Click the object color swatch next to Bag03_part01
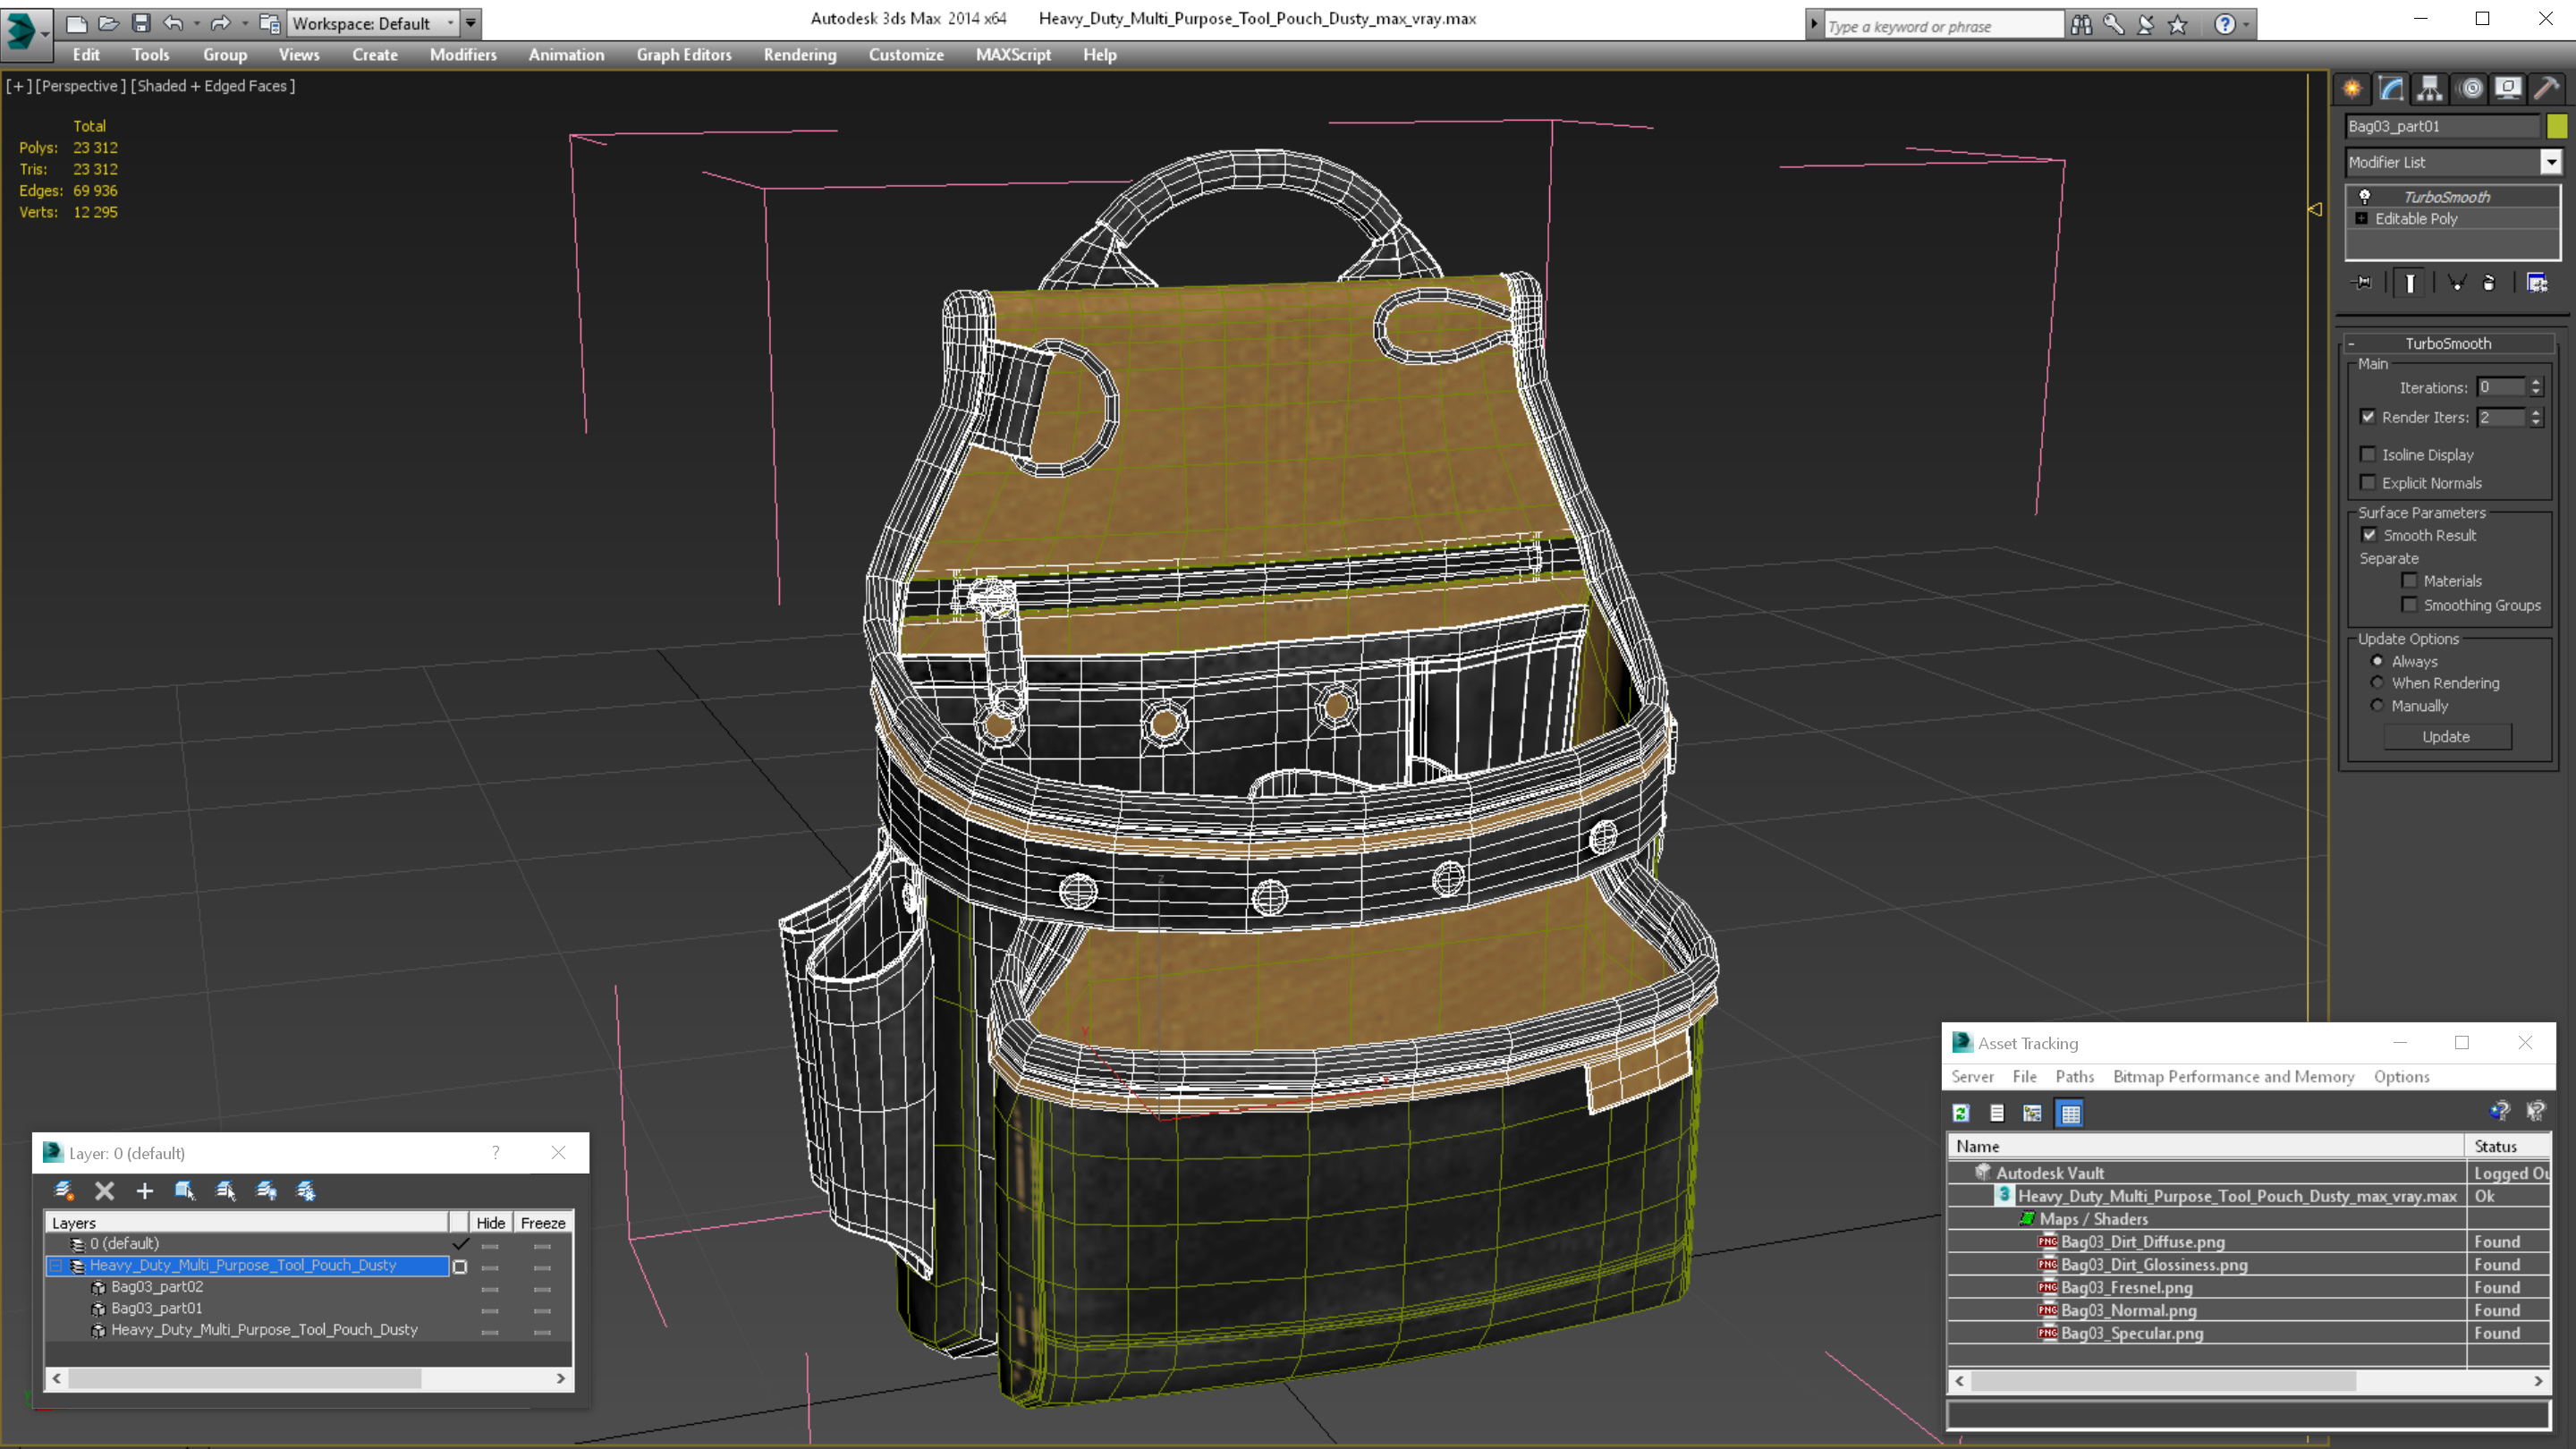Screen dimensions: 2576x1449 coord(2557,126)
